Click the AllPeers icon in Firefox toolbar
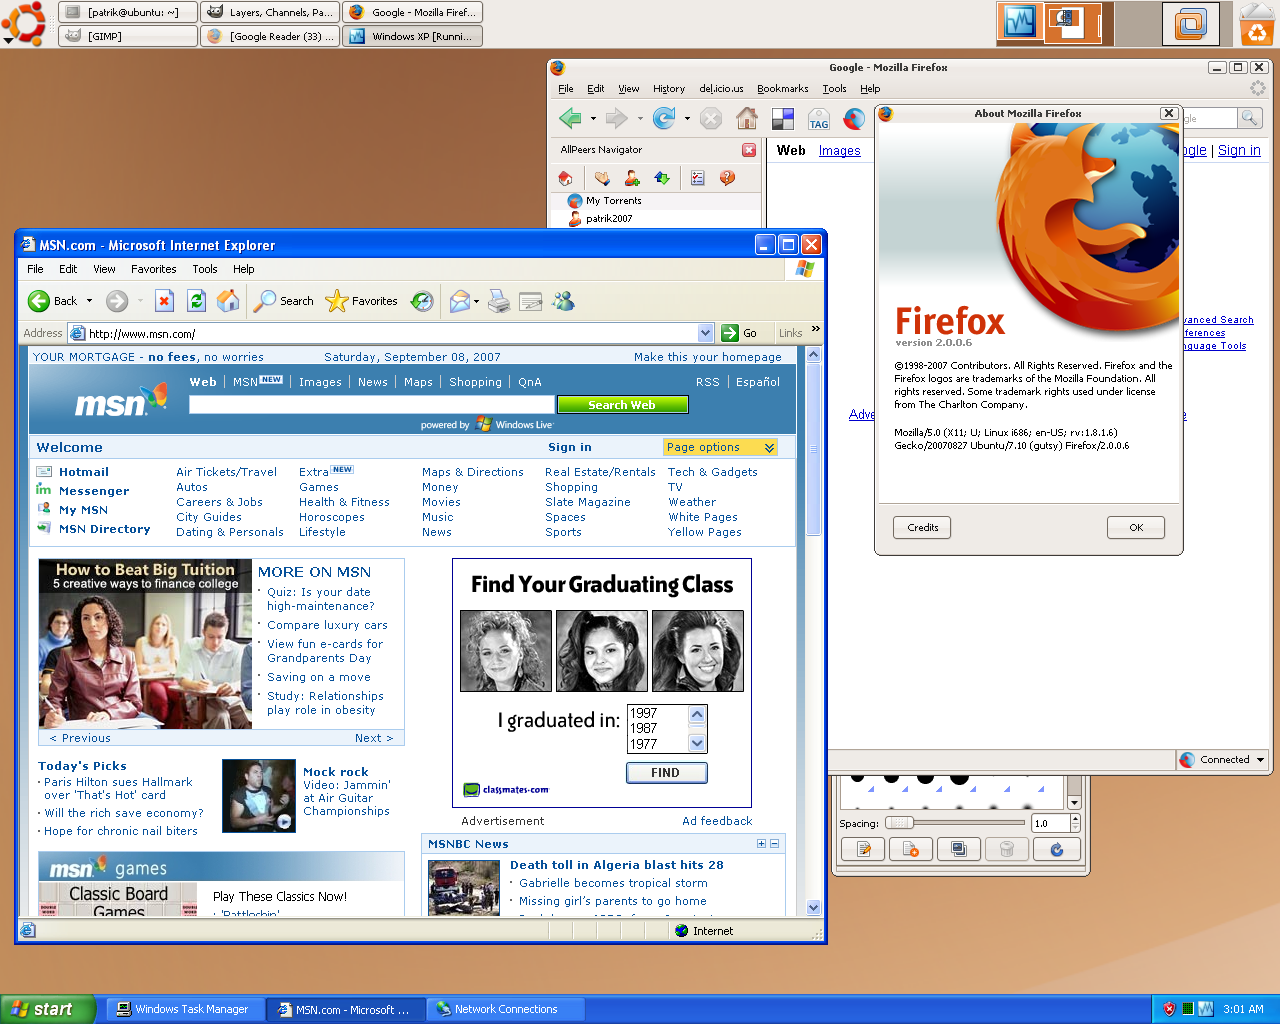Screen dimensions: 1280x1024 pyautogui.click(x=854, y=119)
